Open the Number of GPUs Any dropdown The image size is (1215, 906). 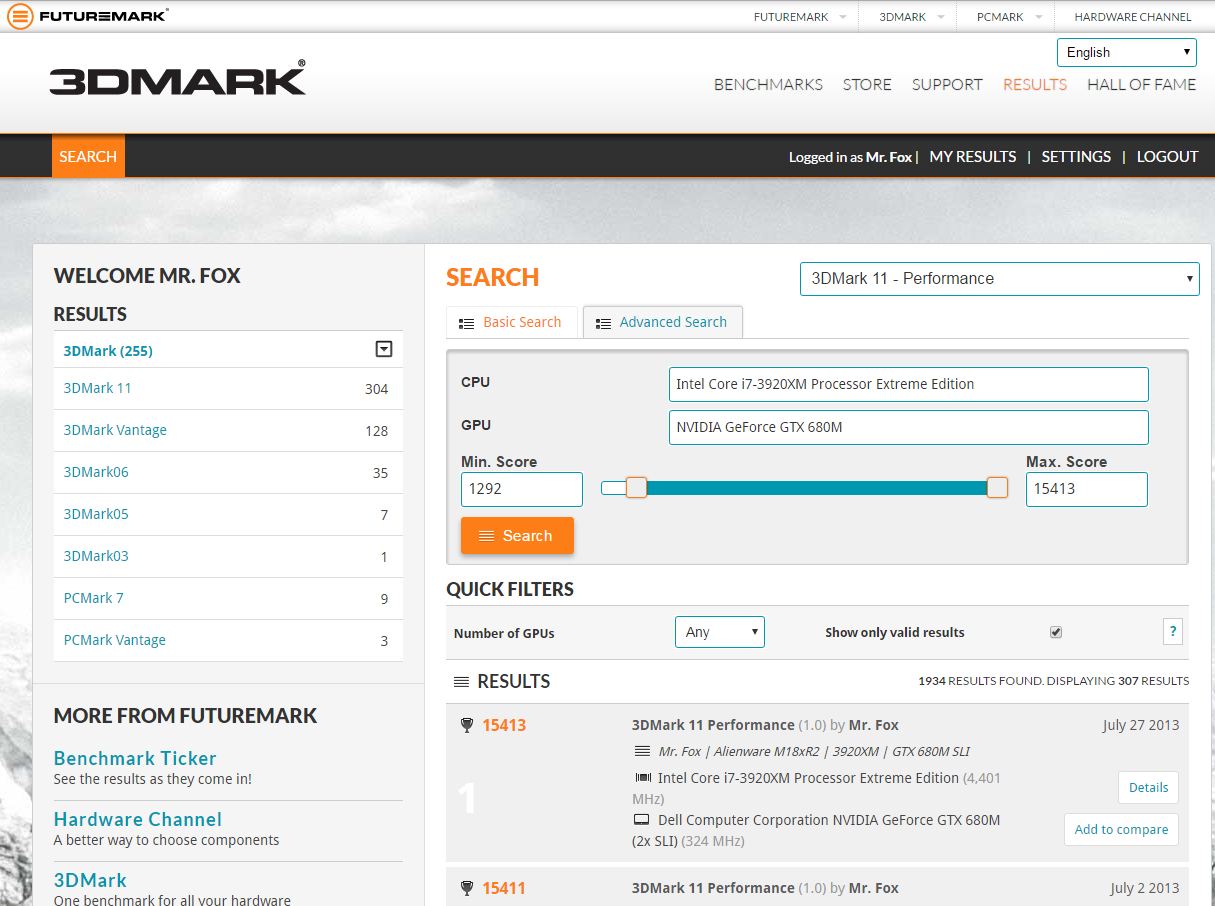(720, 632)
